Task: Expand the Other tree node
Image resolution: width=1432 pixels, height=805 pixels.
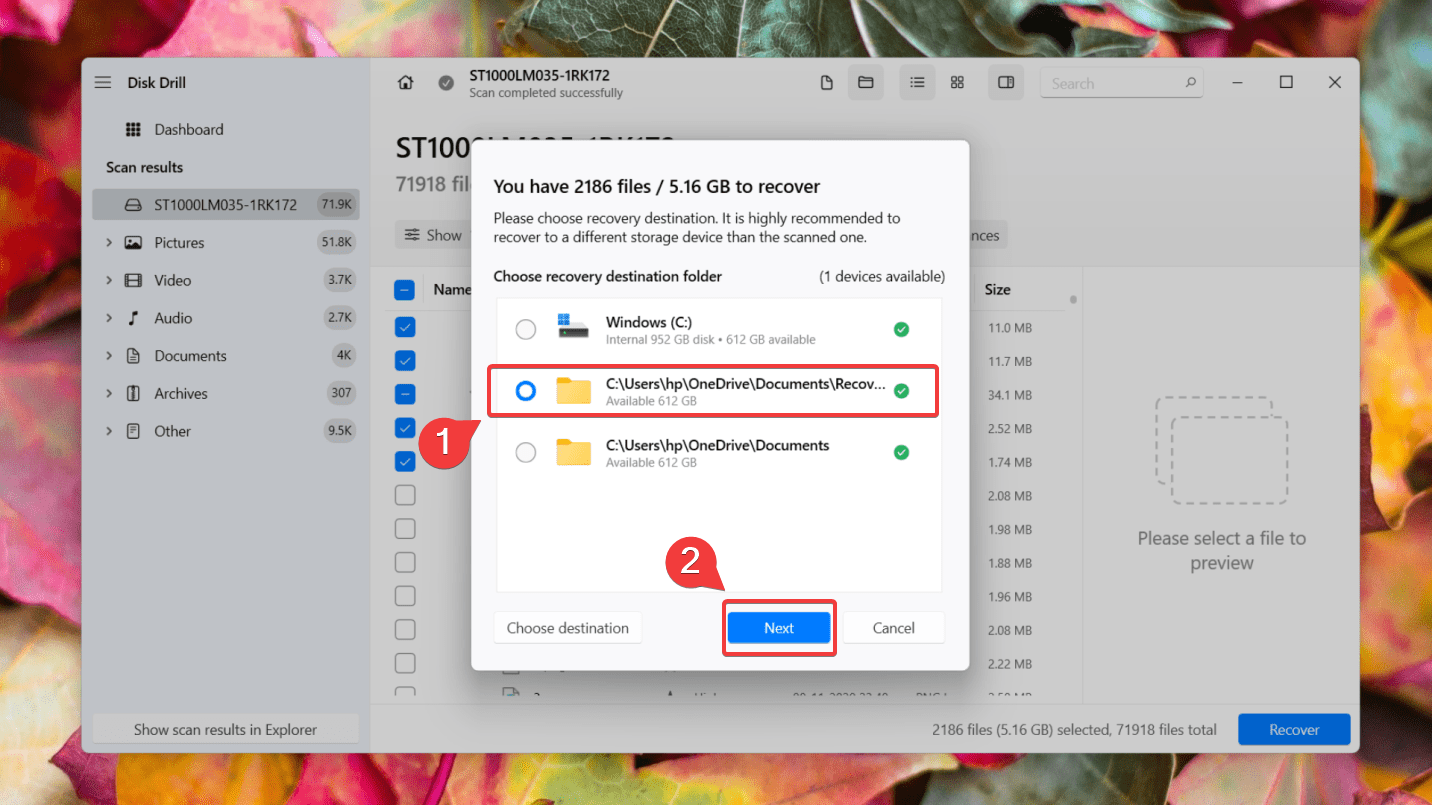Action: (108, 431)
